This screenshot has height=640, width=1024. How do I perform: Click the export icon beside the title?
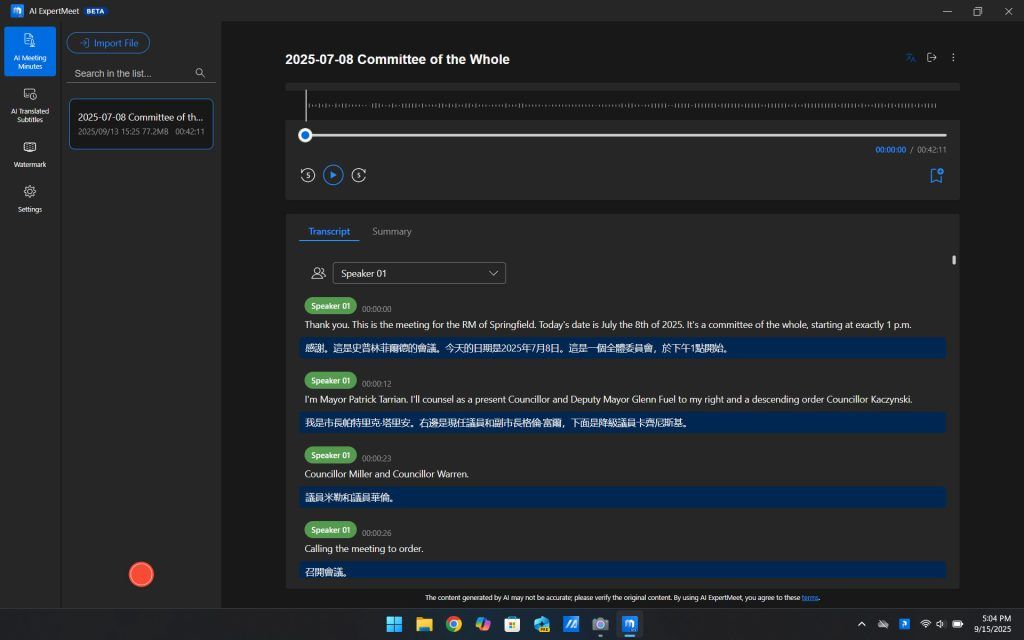[x=932, y=57]
